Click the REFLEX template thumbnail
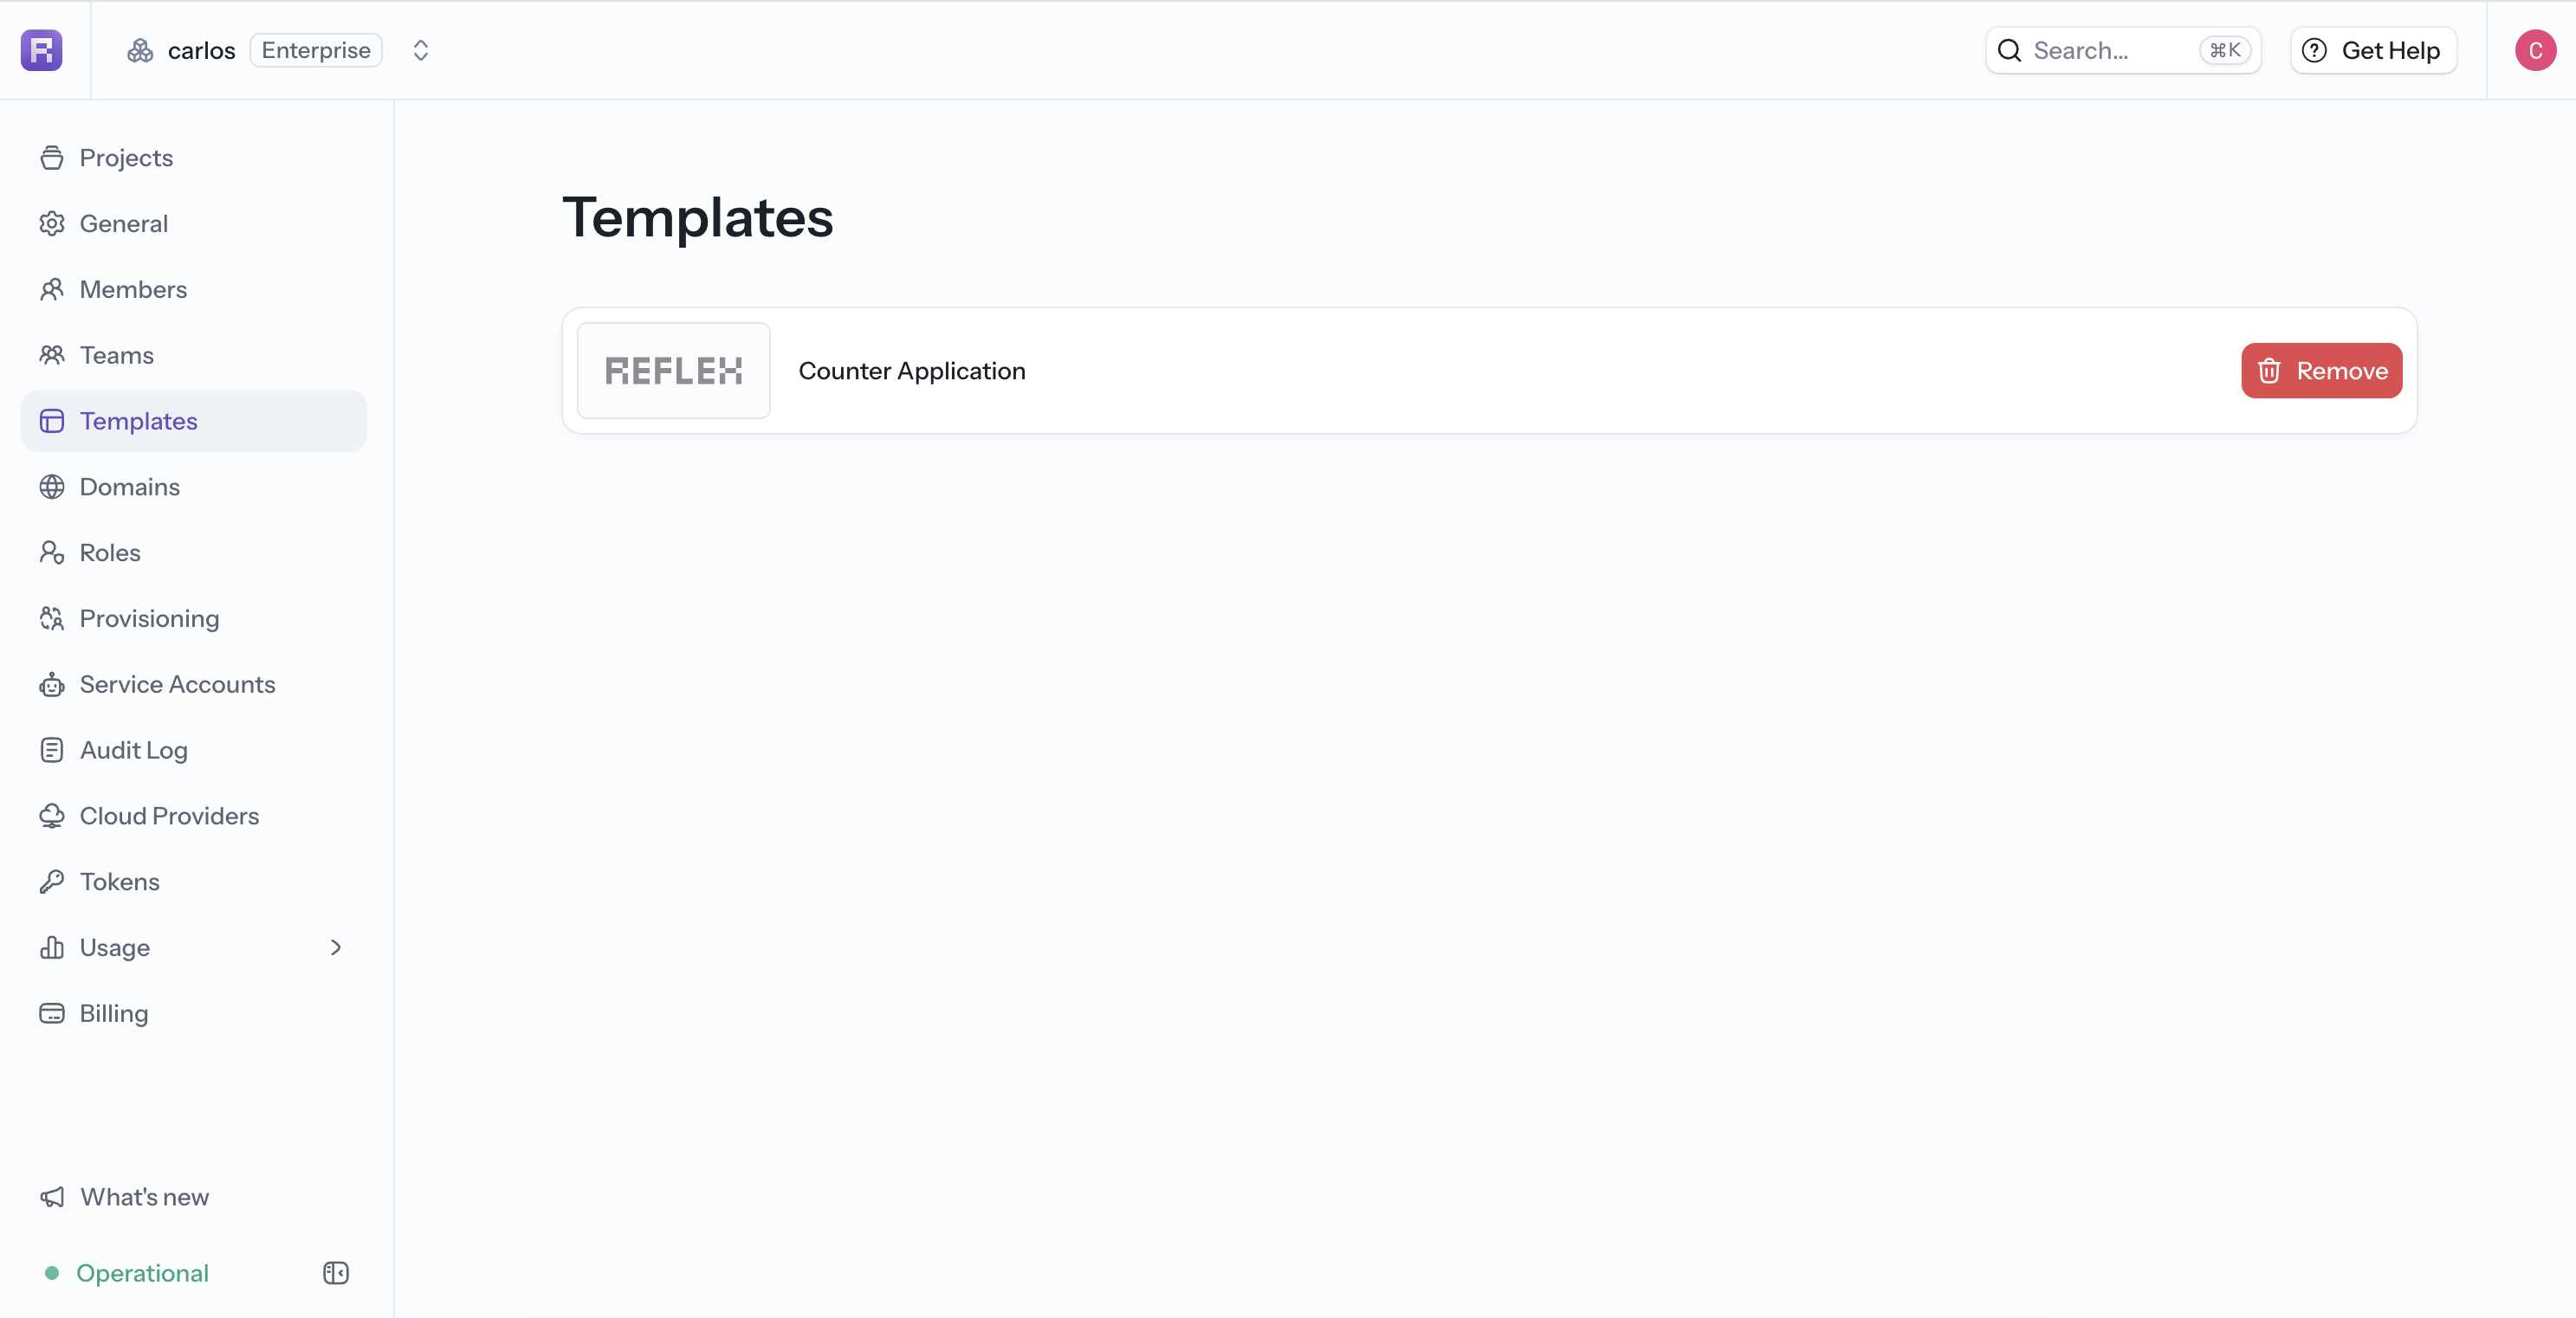The image size is (2576, 1318). point(674,370)
